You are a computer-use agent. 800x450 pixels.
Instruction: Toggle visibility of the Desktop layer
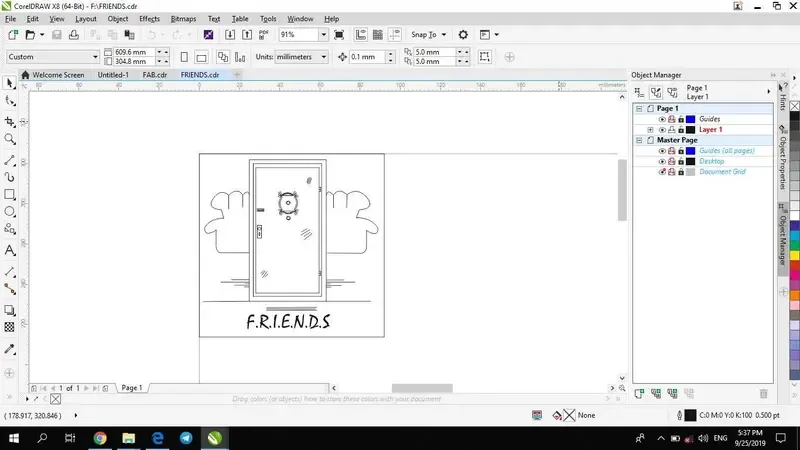pos(662,161)
